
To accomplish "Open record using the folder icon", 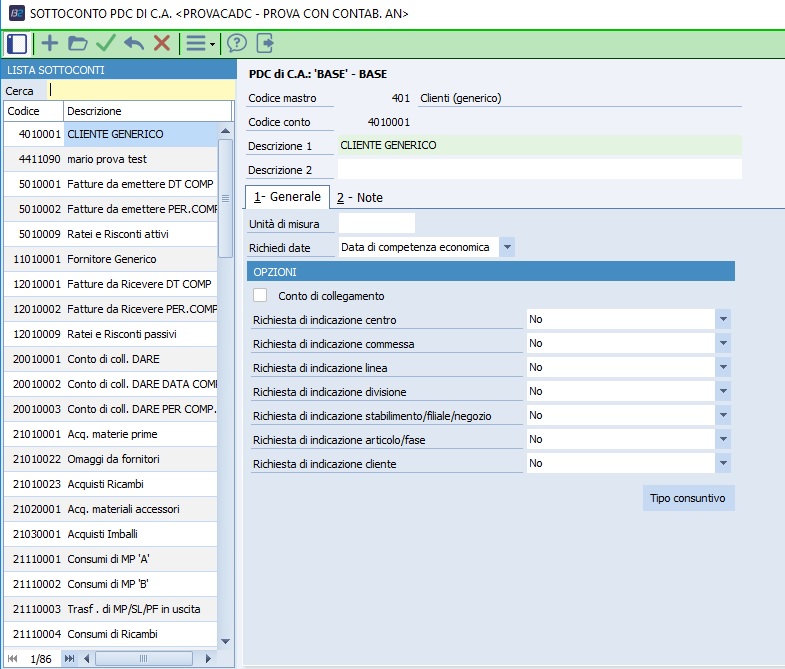I will pos(77,43).
